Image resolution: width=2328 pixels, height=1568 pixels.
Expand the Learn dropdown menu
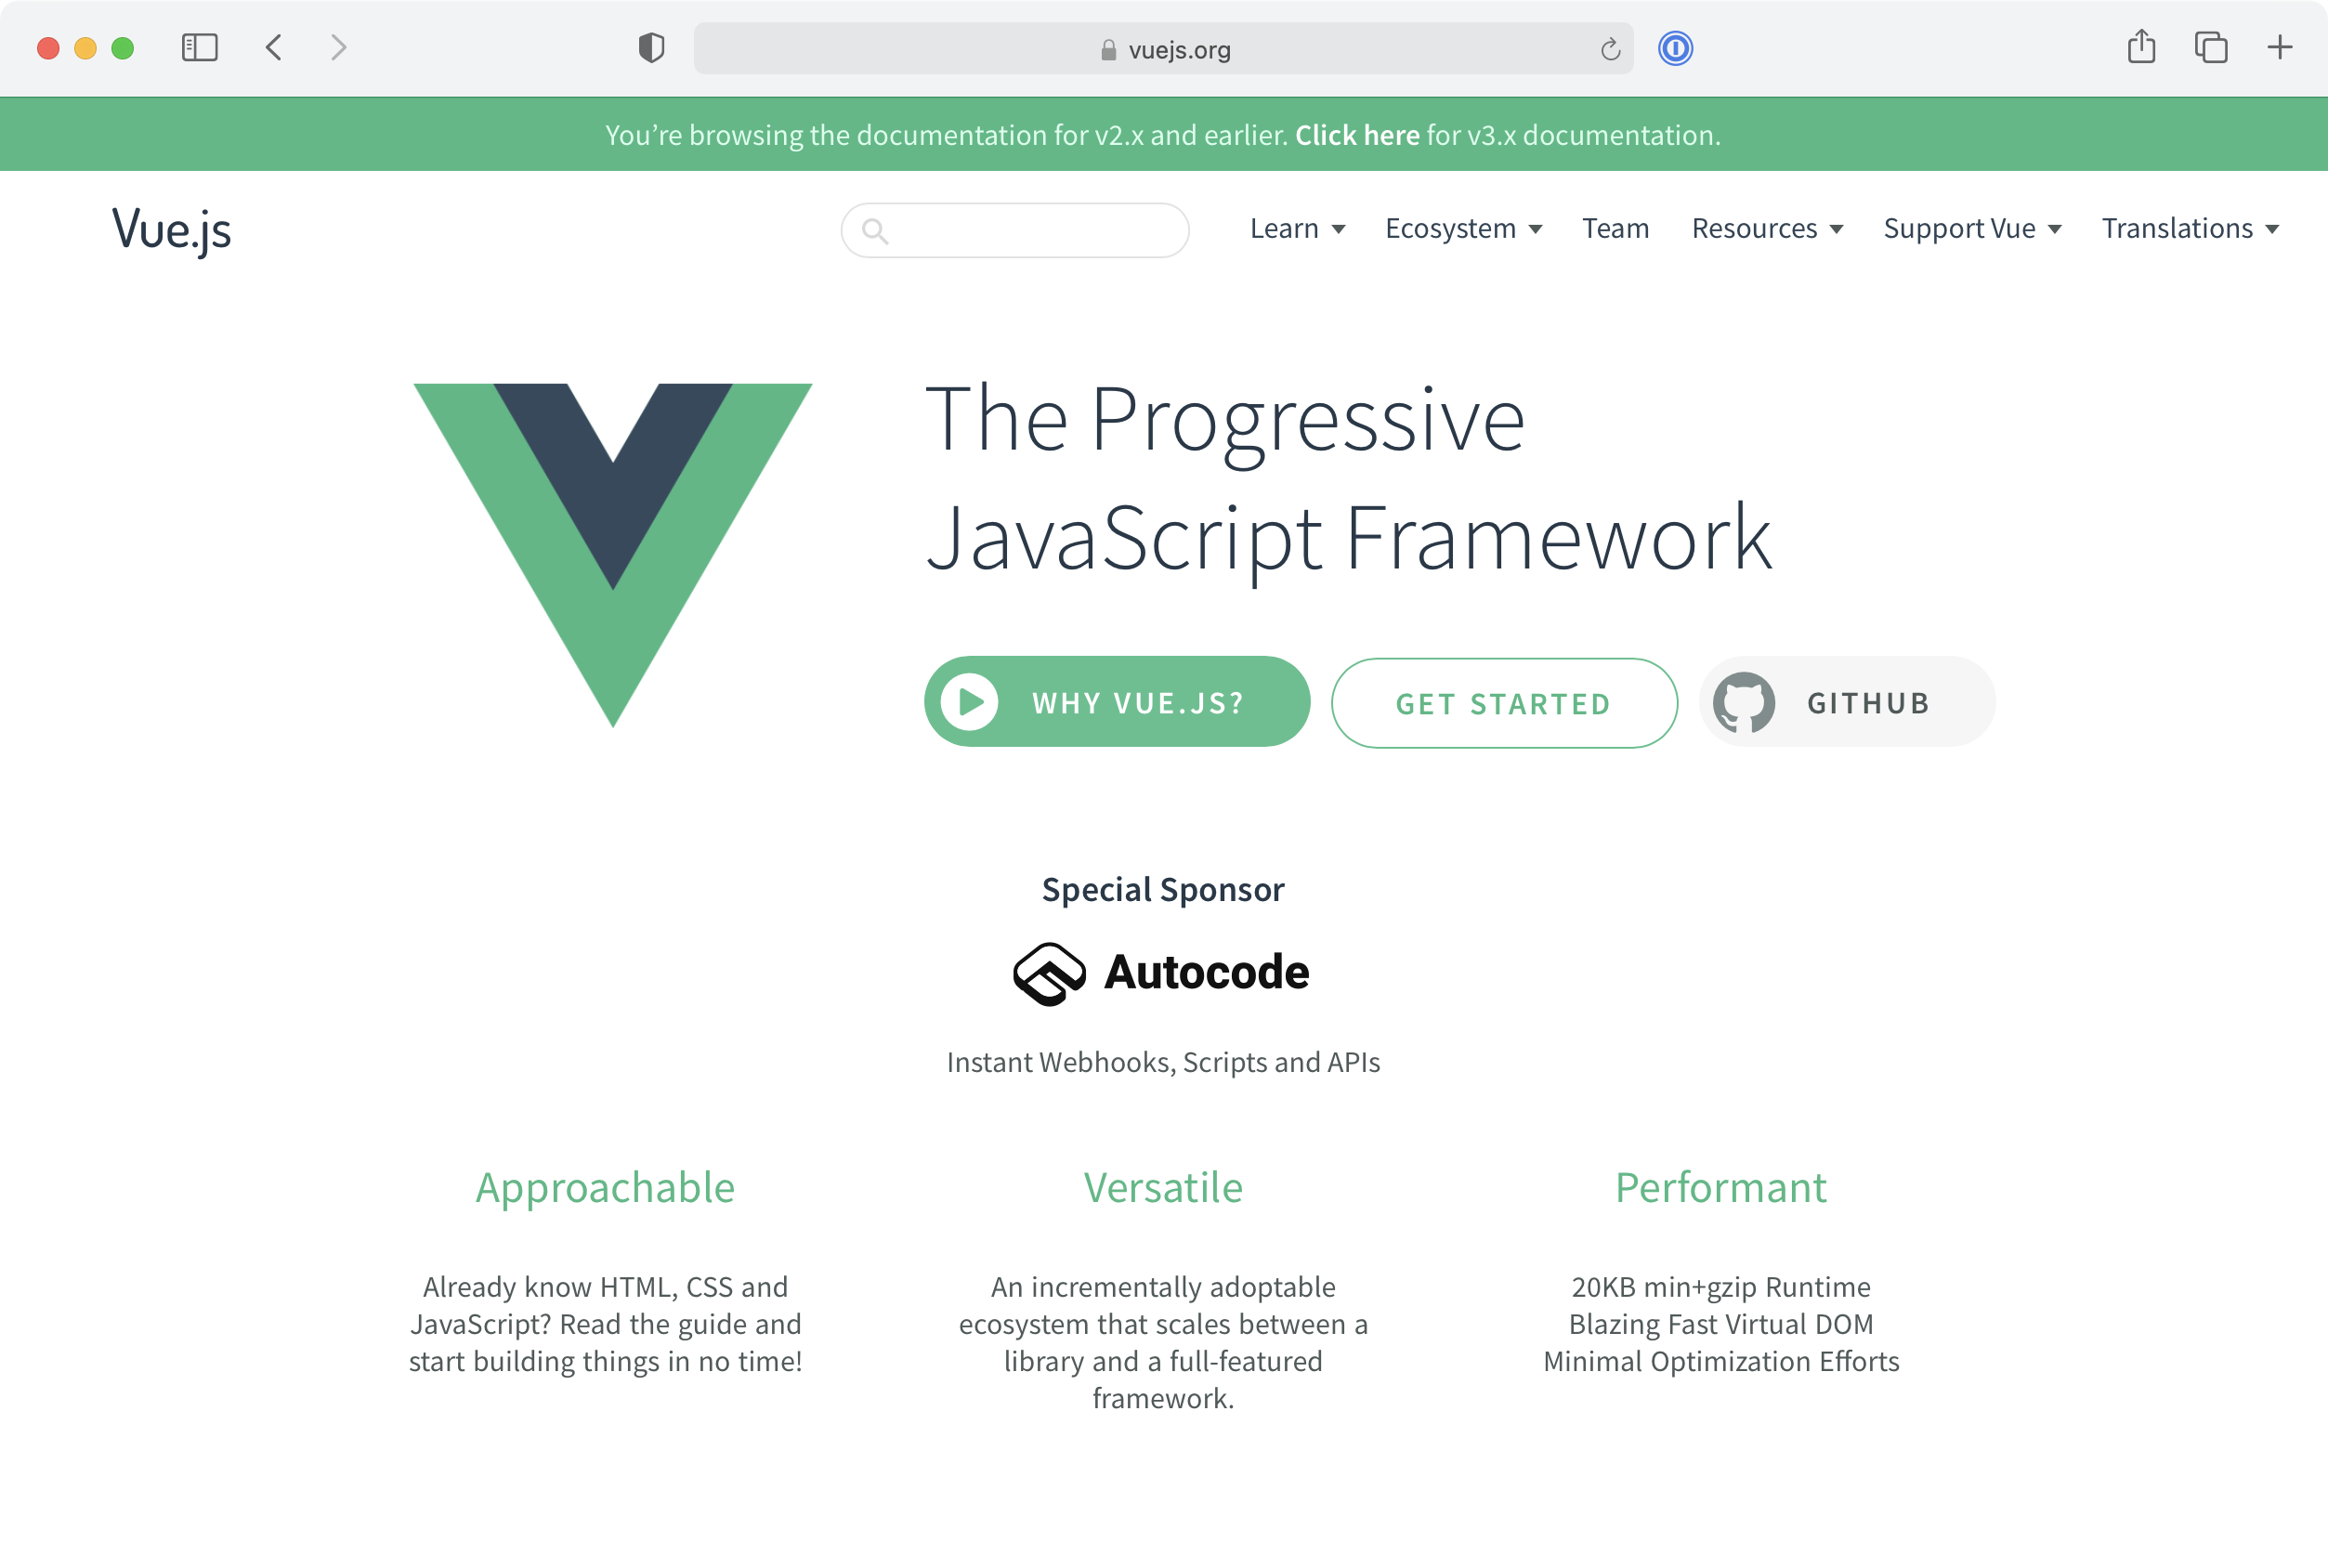1297,229
